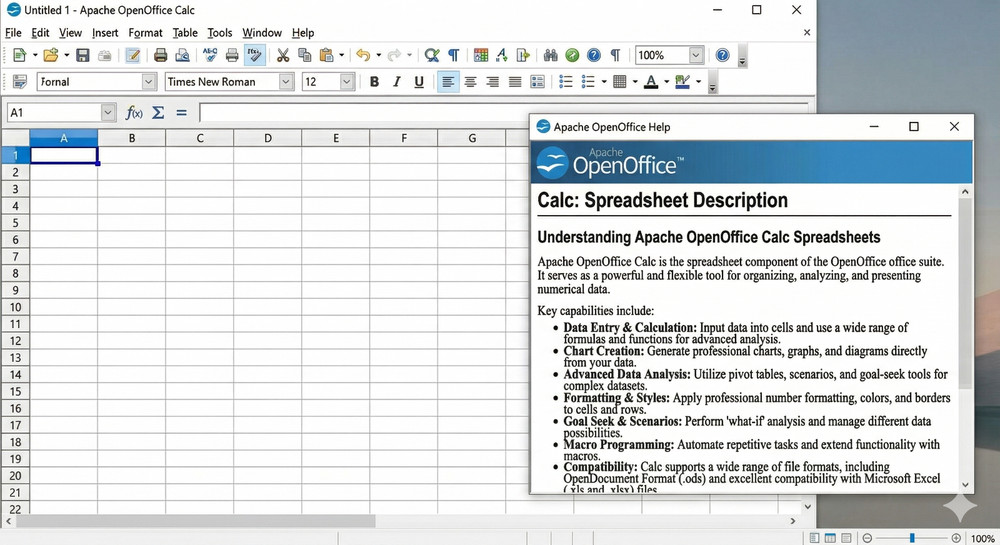
Task: Create a new document with the New icon
Action: [19, 55]
